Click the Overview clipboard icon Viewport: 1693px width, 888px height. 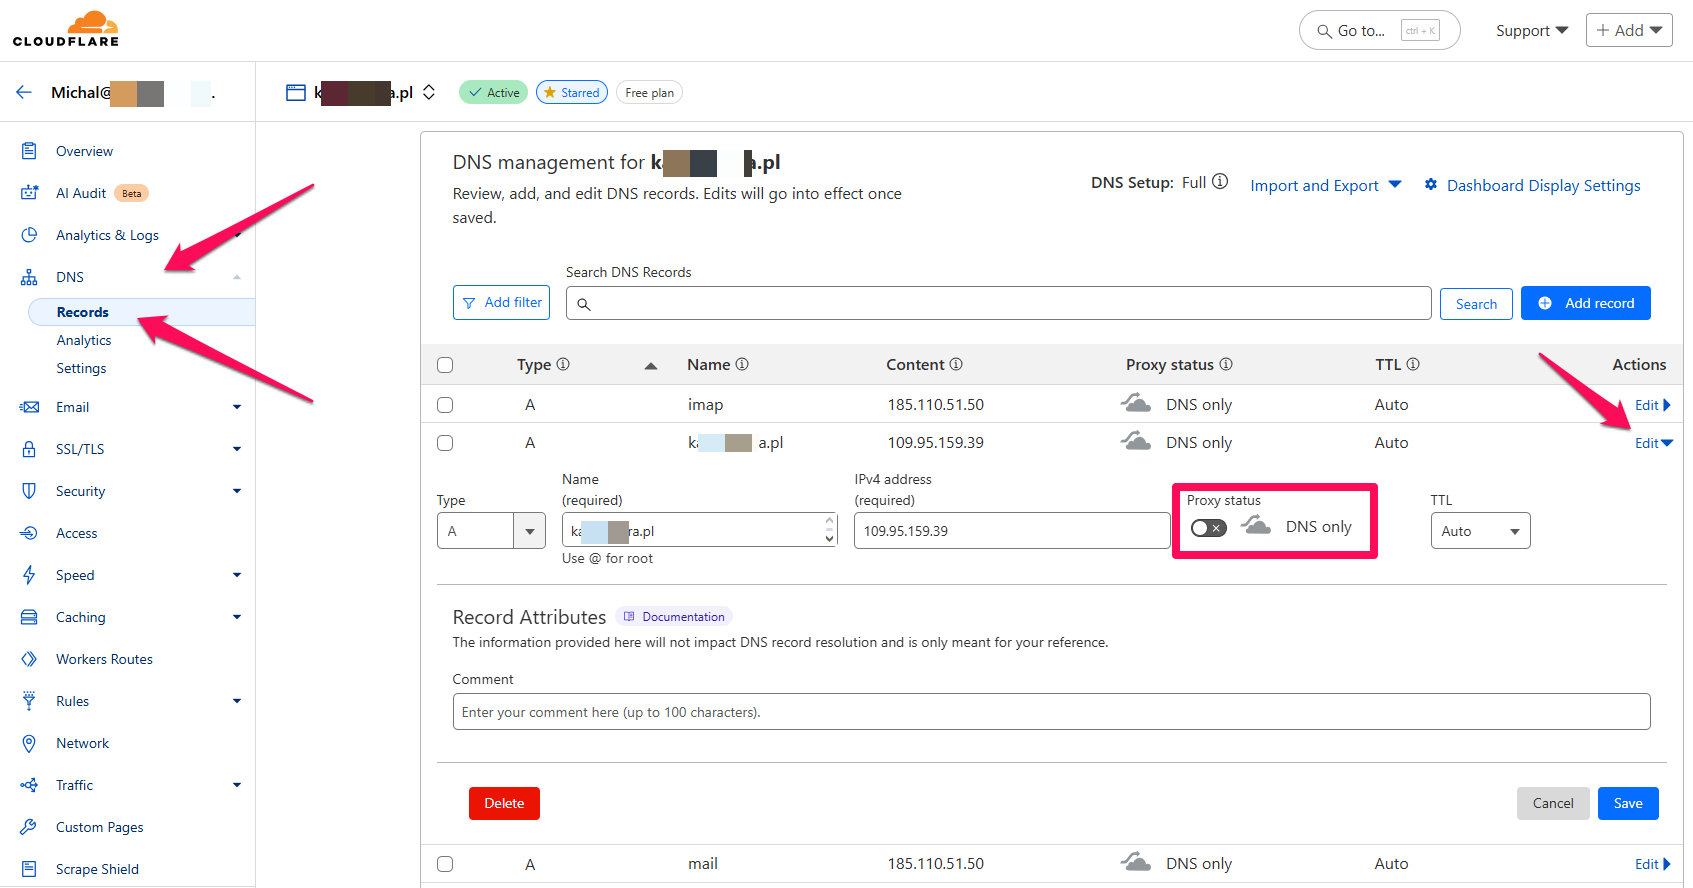(29, 151)
